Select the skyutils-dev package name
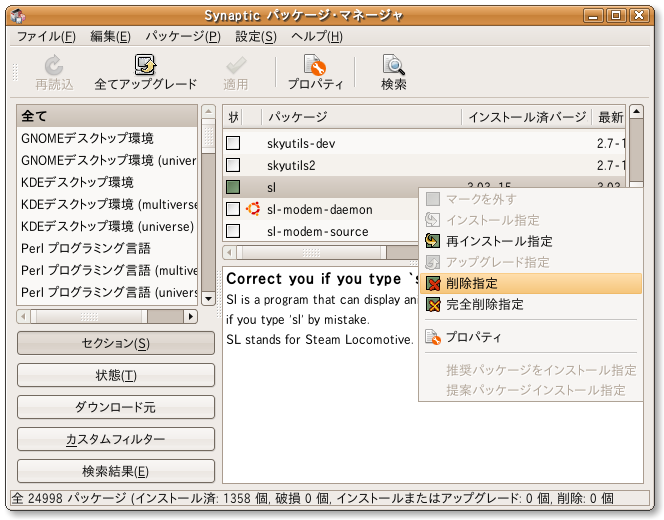Image resolution: width=664 pixels, height=520 pixels. pos(301,144)
